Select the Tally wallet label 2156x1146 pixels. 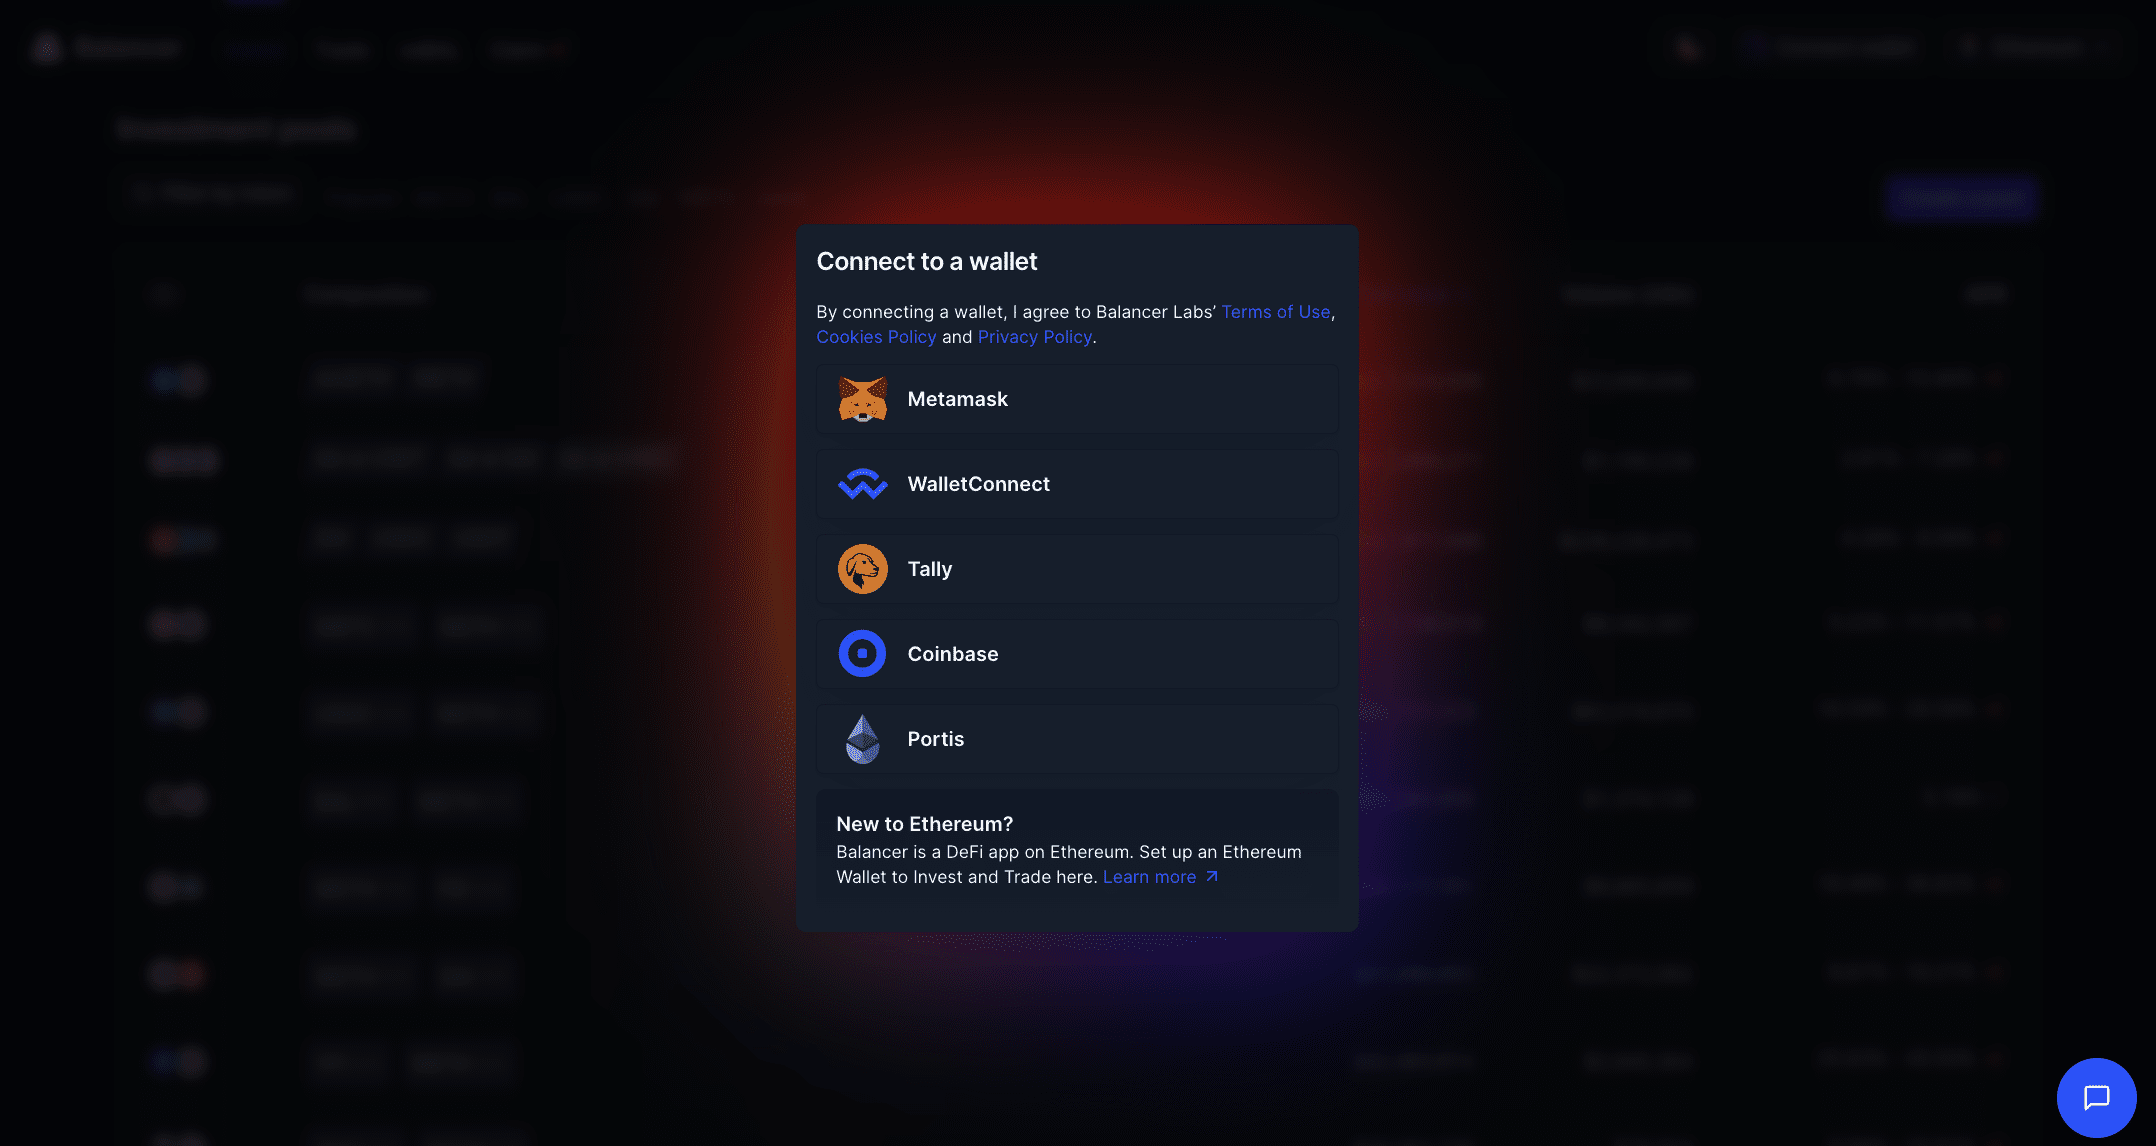click(929, 569)
